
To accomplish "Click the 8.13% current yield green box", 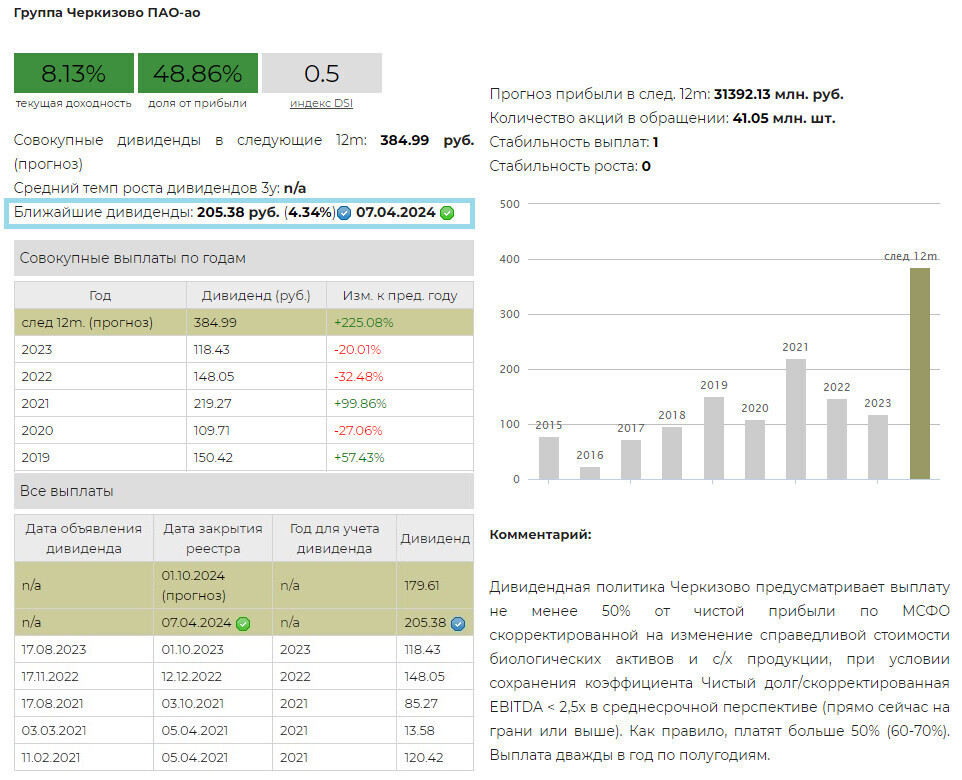I will tap(73, 73).
